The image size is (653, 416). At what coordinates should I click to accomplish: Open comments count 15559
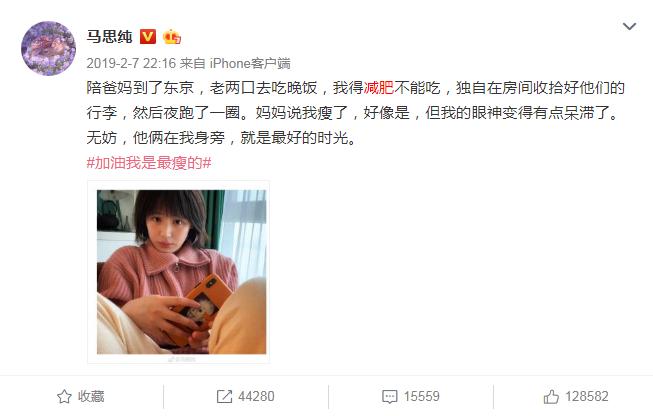pos(421,396)
